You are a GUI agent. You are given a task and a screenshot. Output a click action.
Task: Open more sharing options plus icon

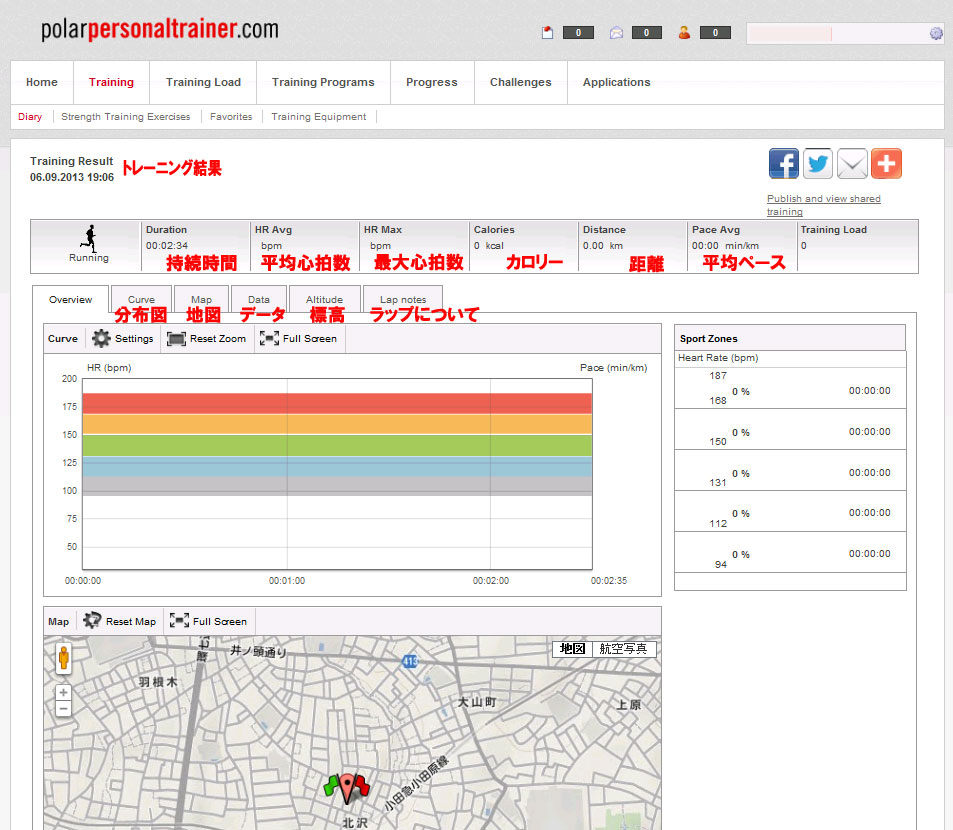pos(886,163)
